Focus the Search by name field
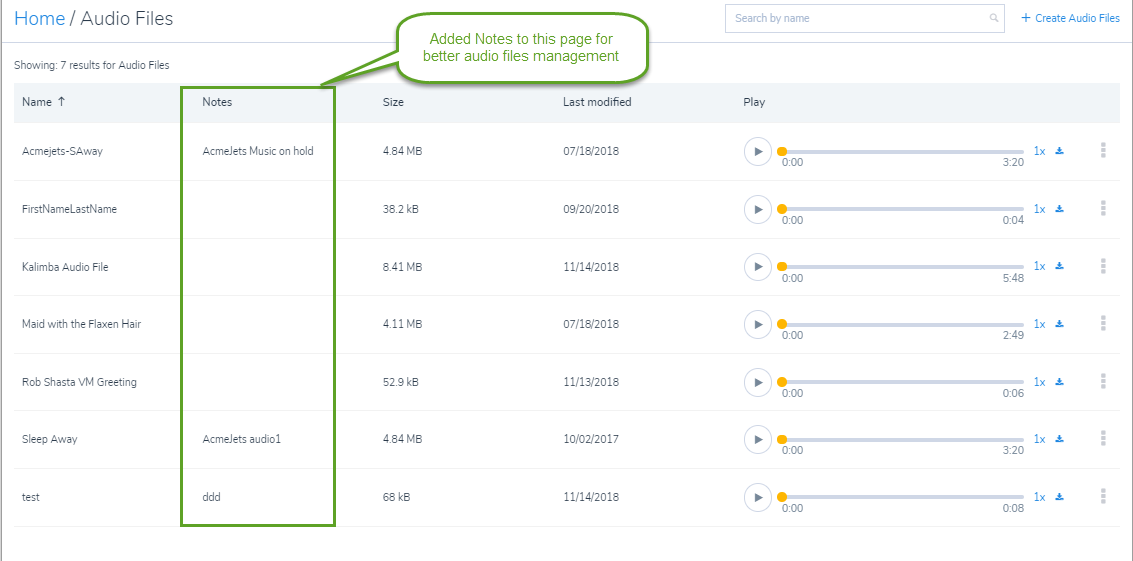 click(x=864, y=18)
